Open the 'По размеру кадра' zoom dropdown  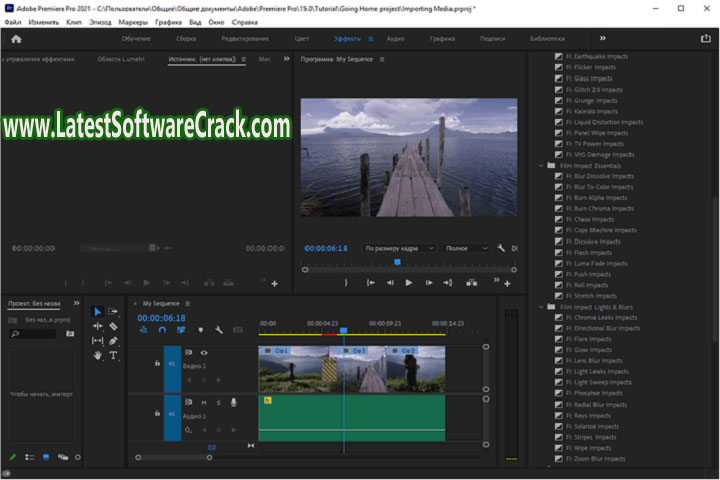(x=398, y=248)
